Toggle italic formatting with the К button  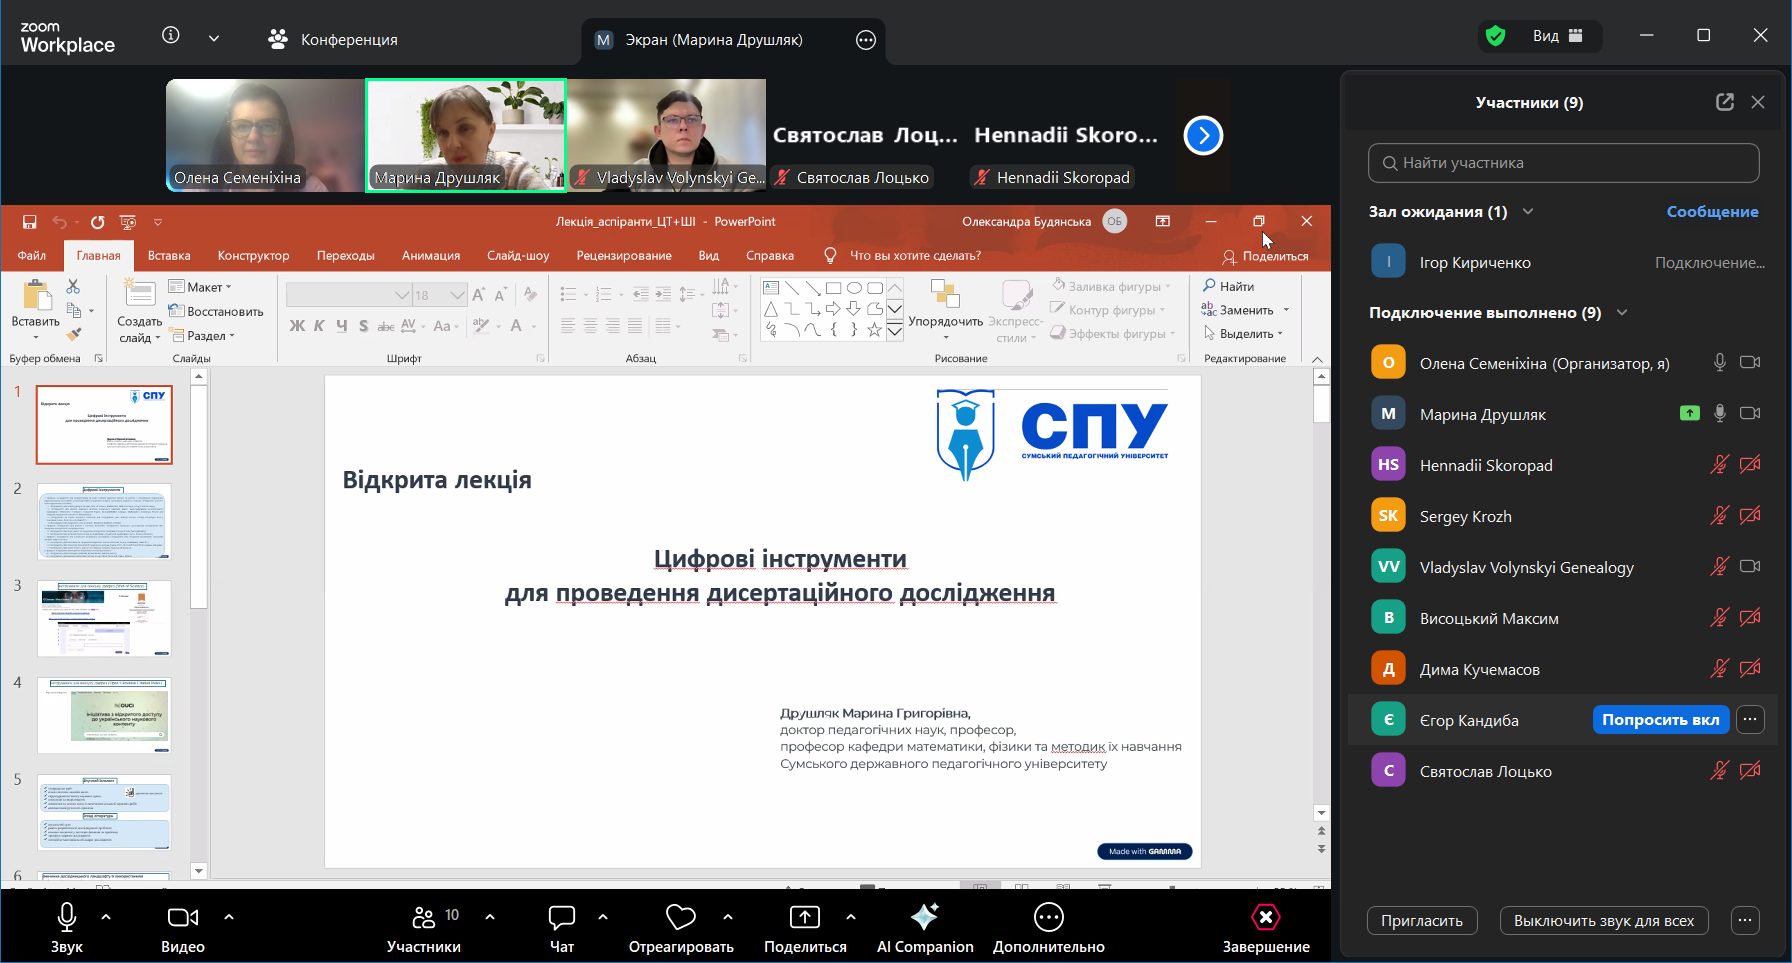coord(318,326)
